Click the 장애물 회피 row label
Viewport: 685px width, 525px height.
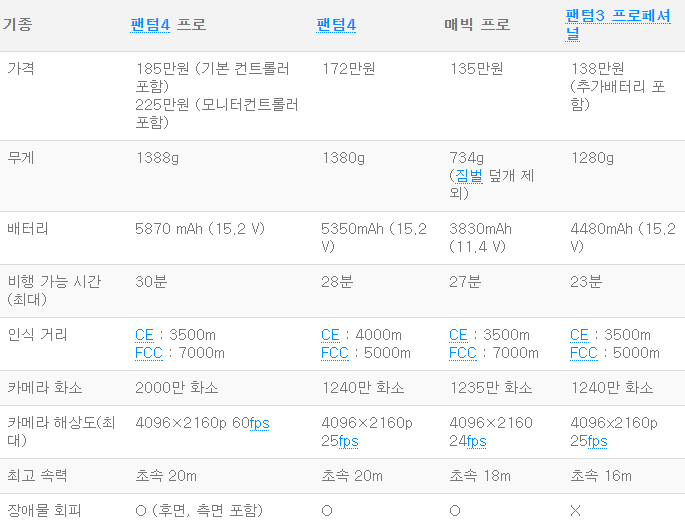tap(44, 510)
